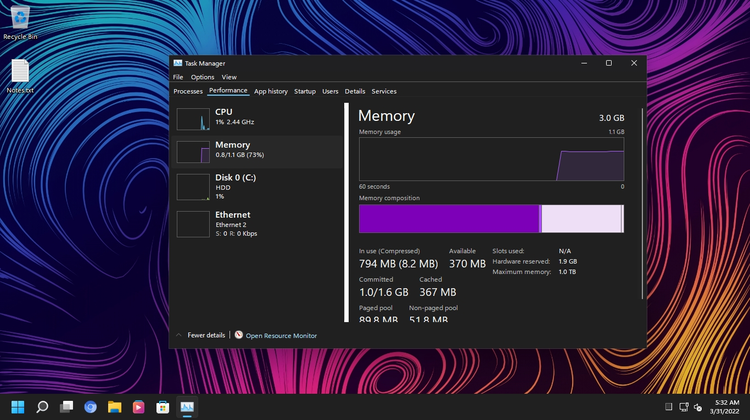Select the Performance tab
Viewport: 750px width, 420px height.
click(x=228, y=90)
